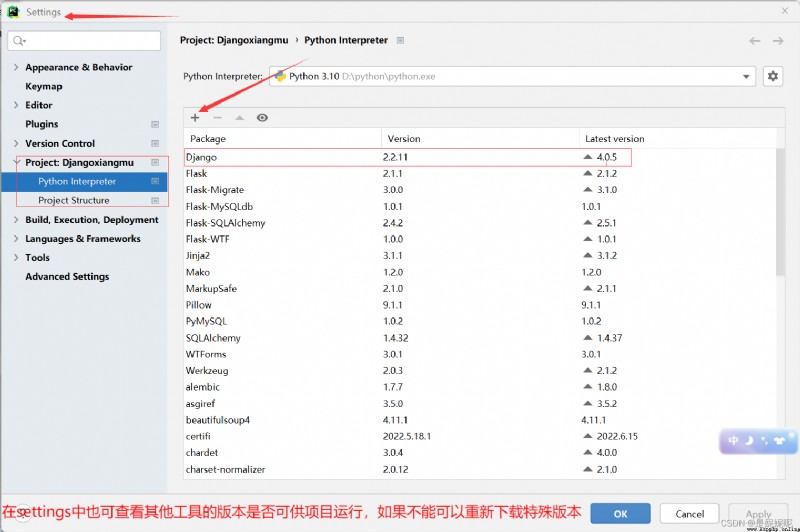
Task: Sort by the Version column header
Action: click(x=480, y=139)
